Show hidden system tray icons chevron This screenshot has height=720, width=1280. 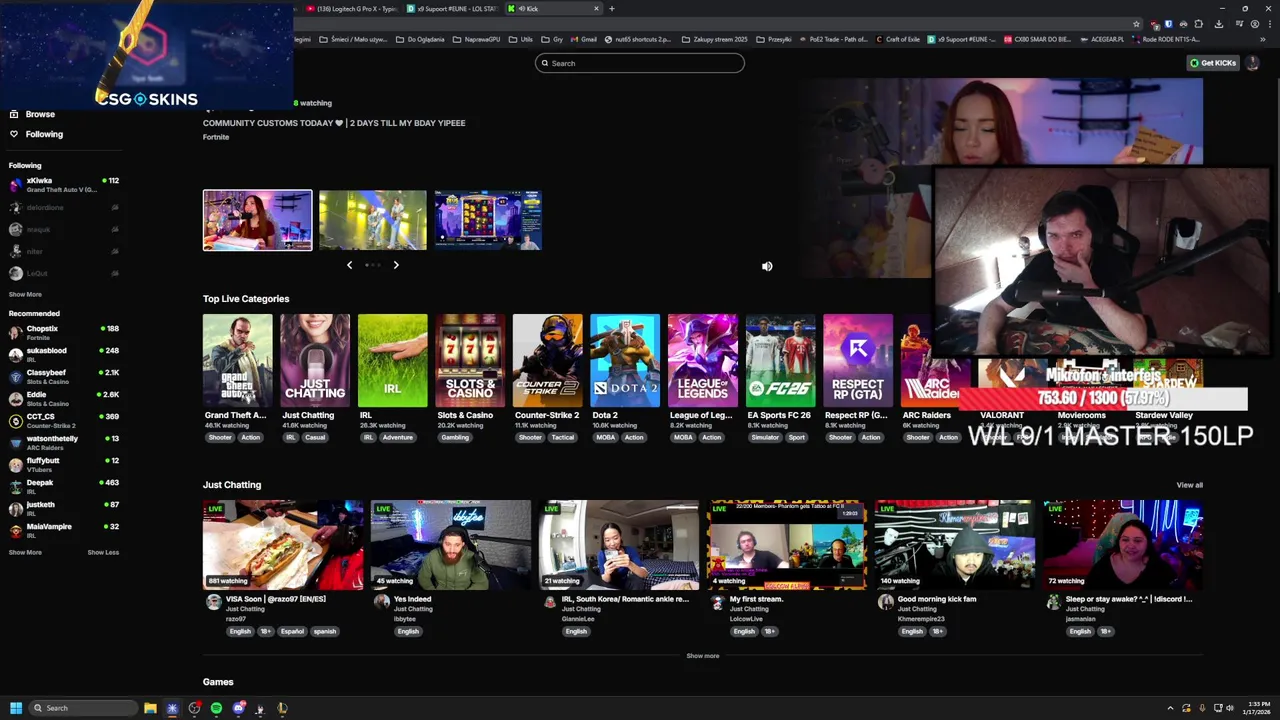pos(1170,708)
